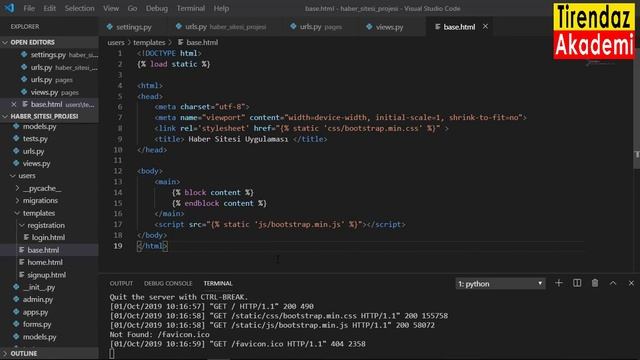Collapse the Open Editors section
This screenshot has height=360, width=640.
49,42
